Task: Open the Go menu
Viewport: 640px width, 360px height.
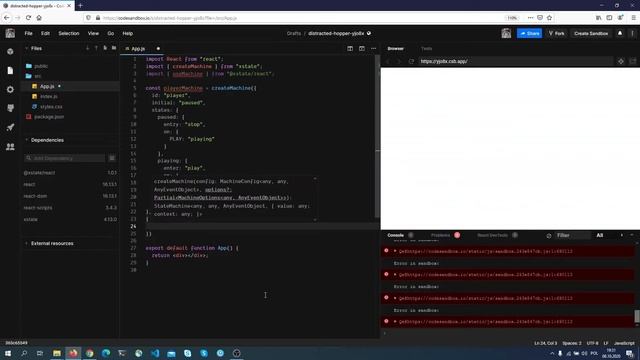Action: click(111, 33)
